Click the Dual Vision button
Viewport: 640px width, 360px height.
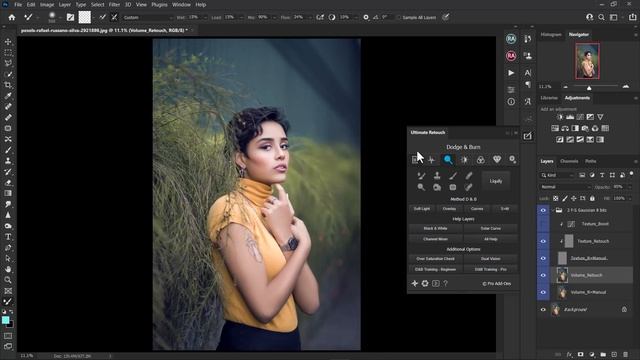(491, 259)
